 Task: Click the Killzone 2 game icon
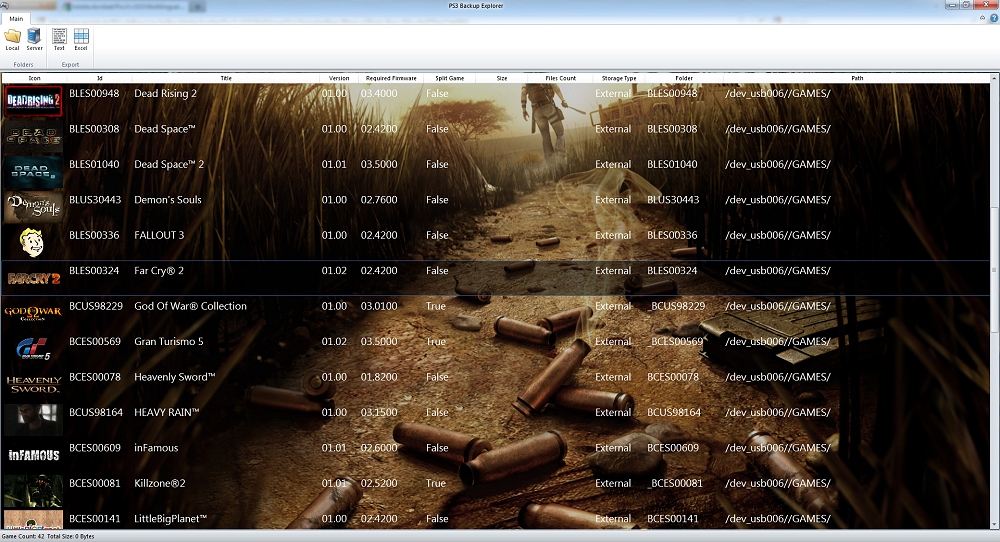(x=34, y=491)
